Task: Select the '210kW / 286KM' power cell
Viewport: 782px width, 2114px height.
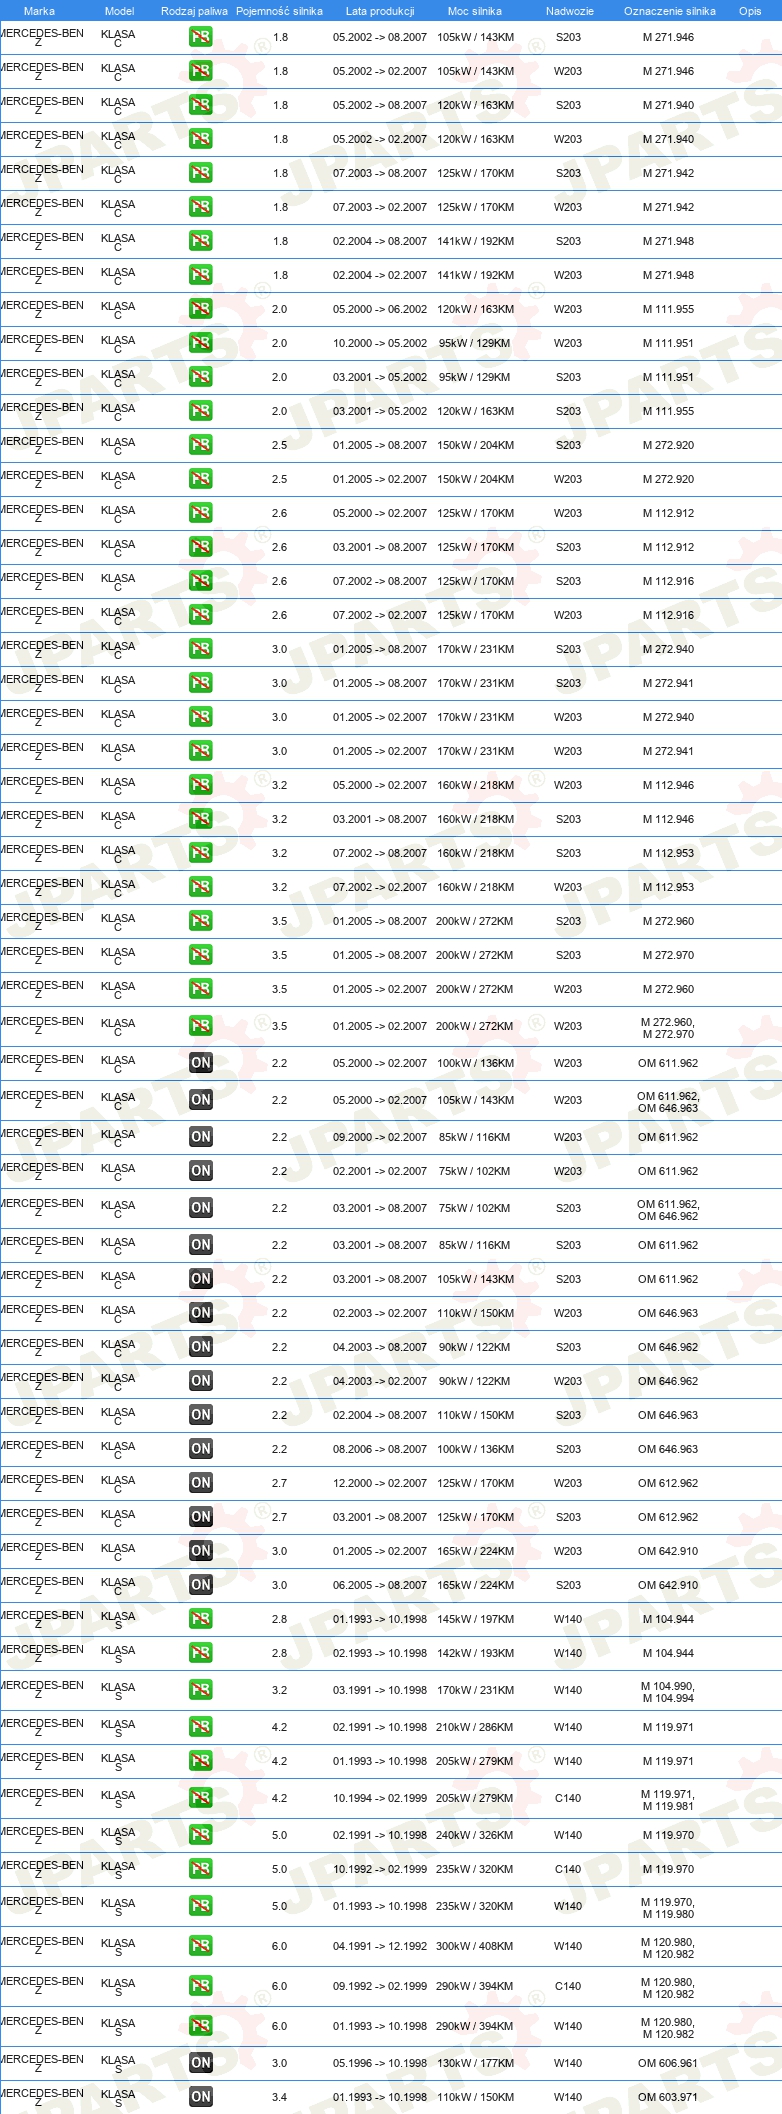Action: tap(475, 1727)
